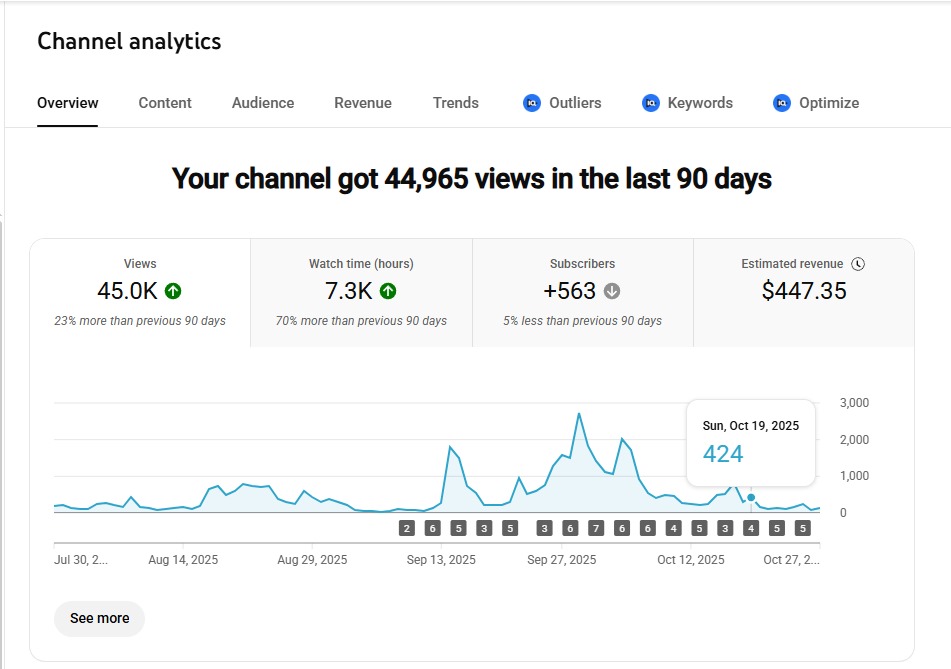Open the Audience tab
The width and height of the screenshot is (951, 669).
click(263, 103)
